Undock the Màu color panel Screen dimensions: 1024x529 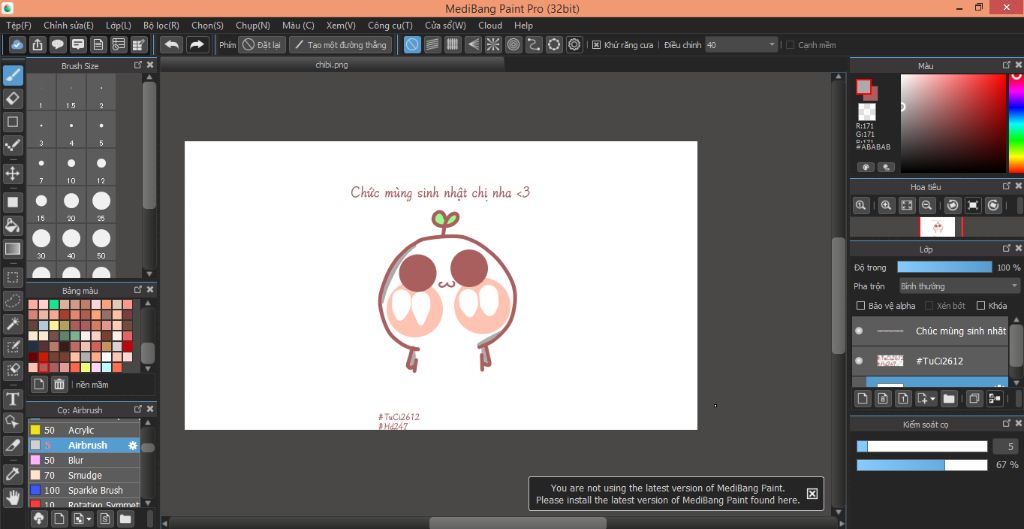(1006, 65)
